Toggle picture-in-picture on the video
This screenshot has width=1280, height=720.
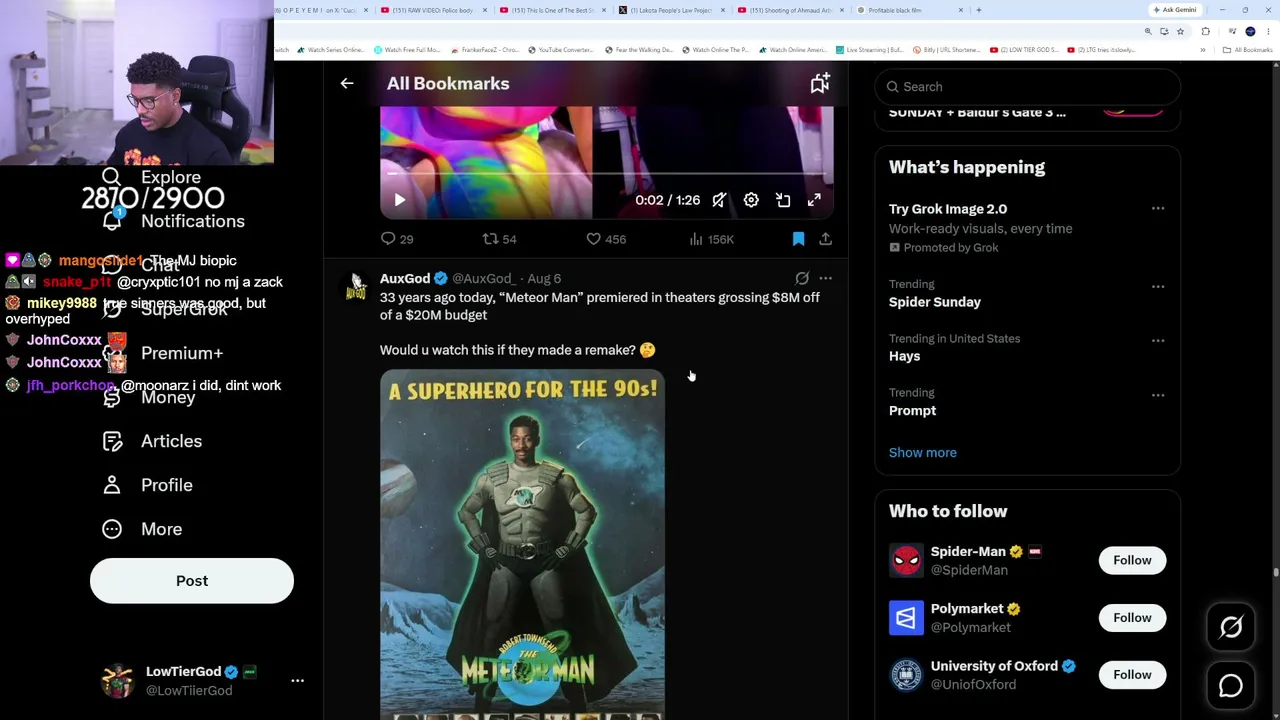pyautogui.click(x=783, y=200)
